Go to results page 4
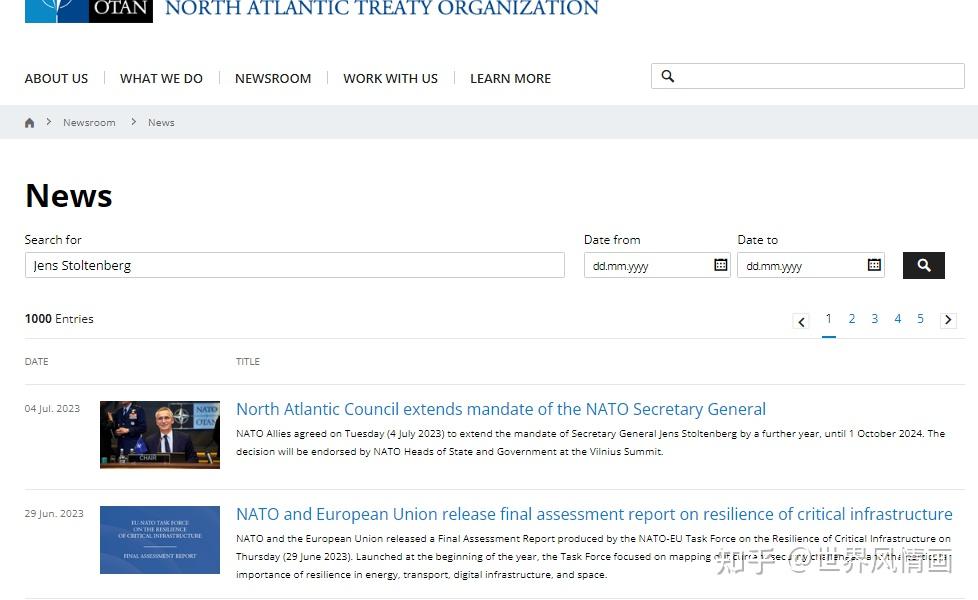978x600 pixels. coord(898,319)
